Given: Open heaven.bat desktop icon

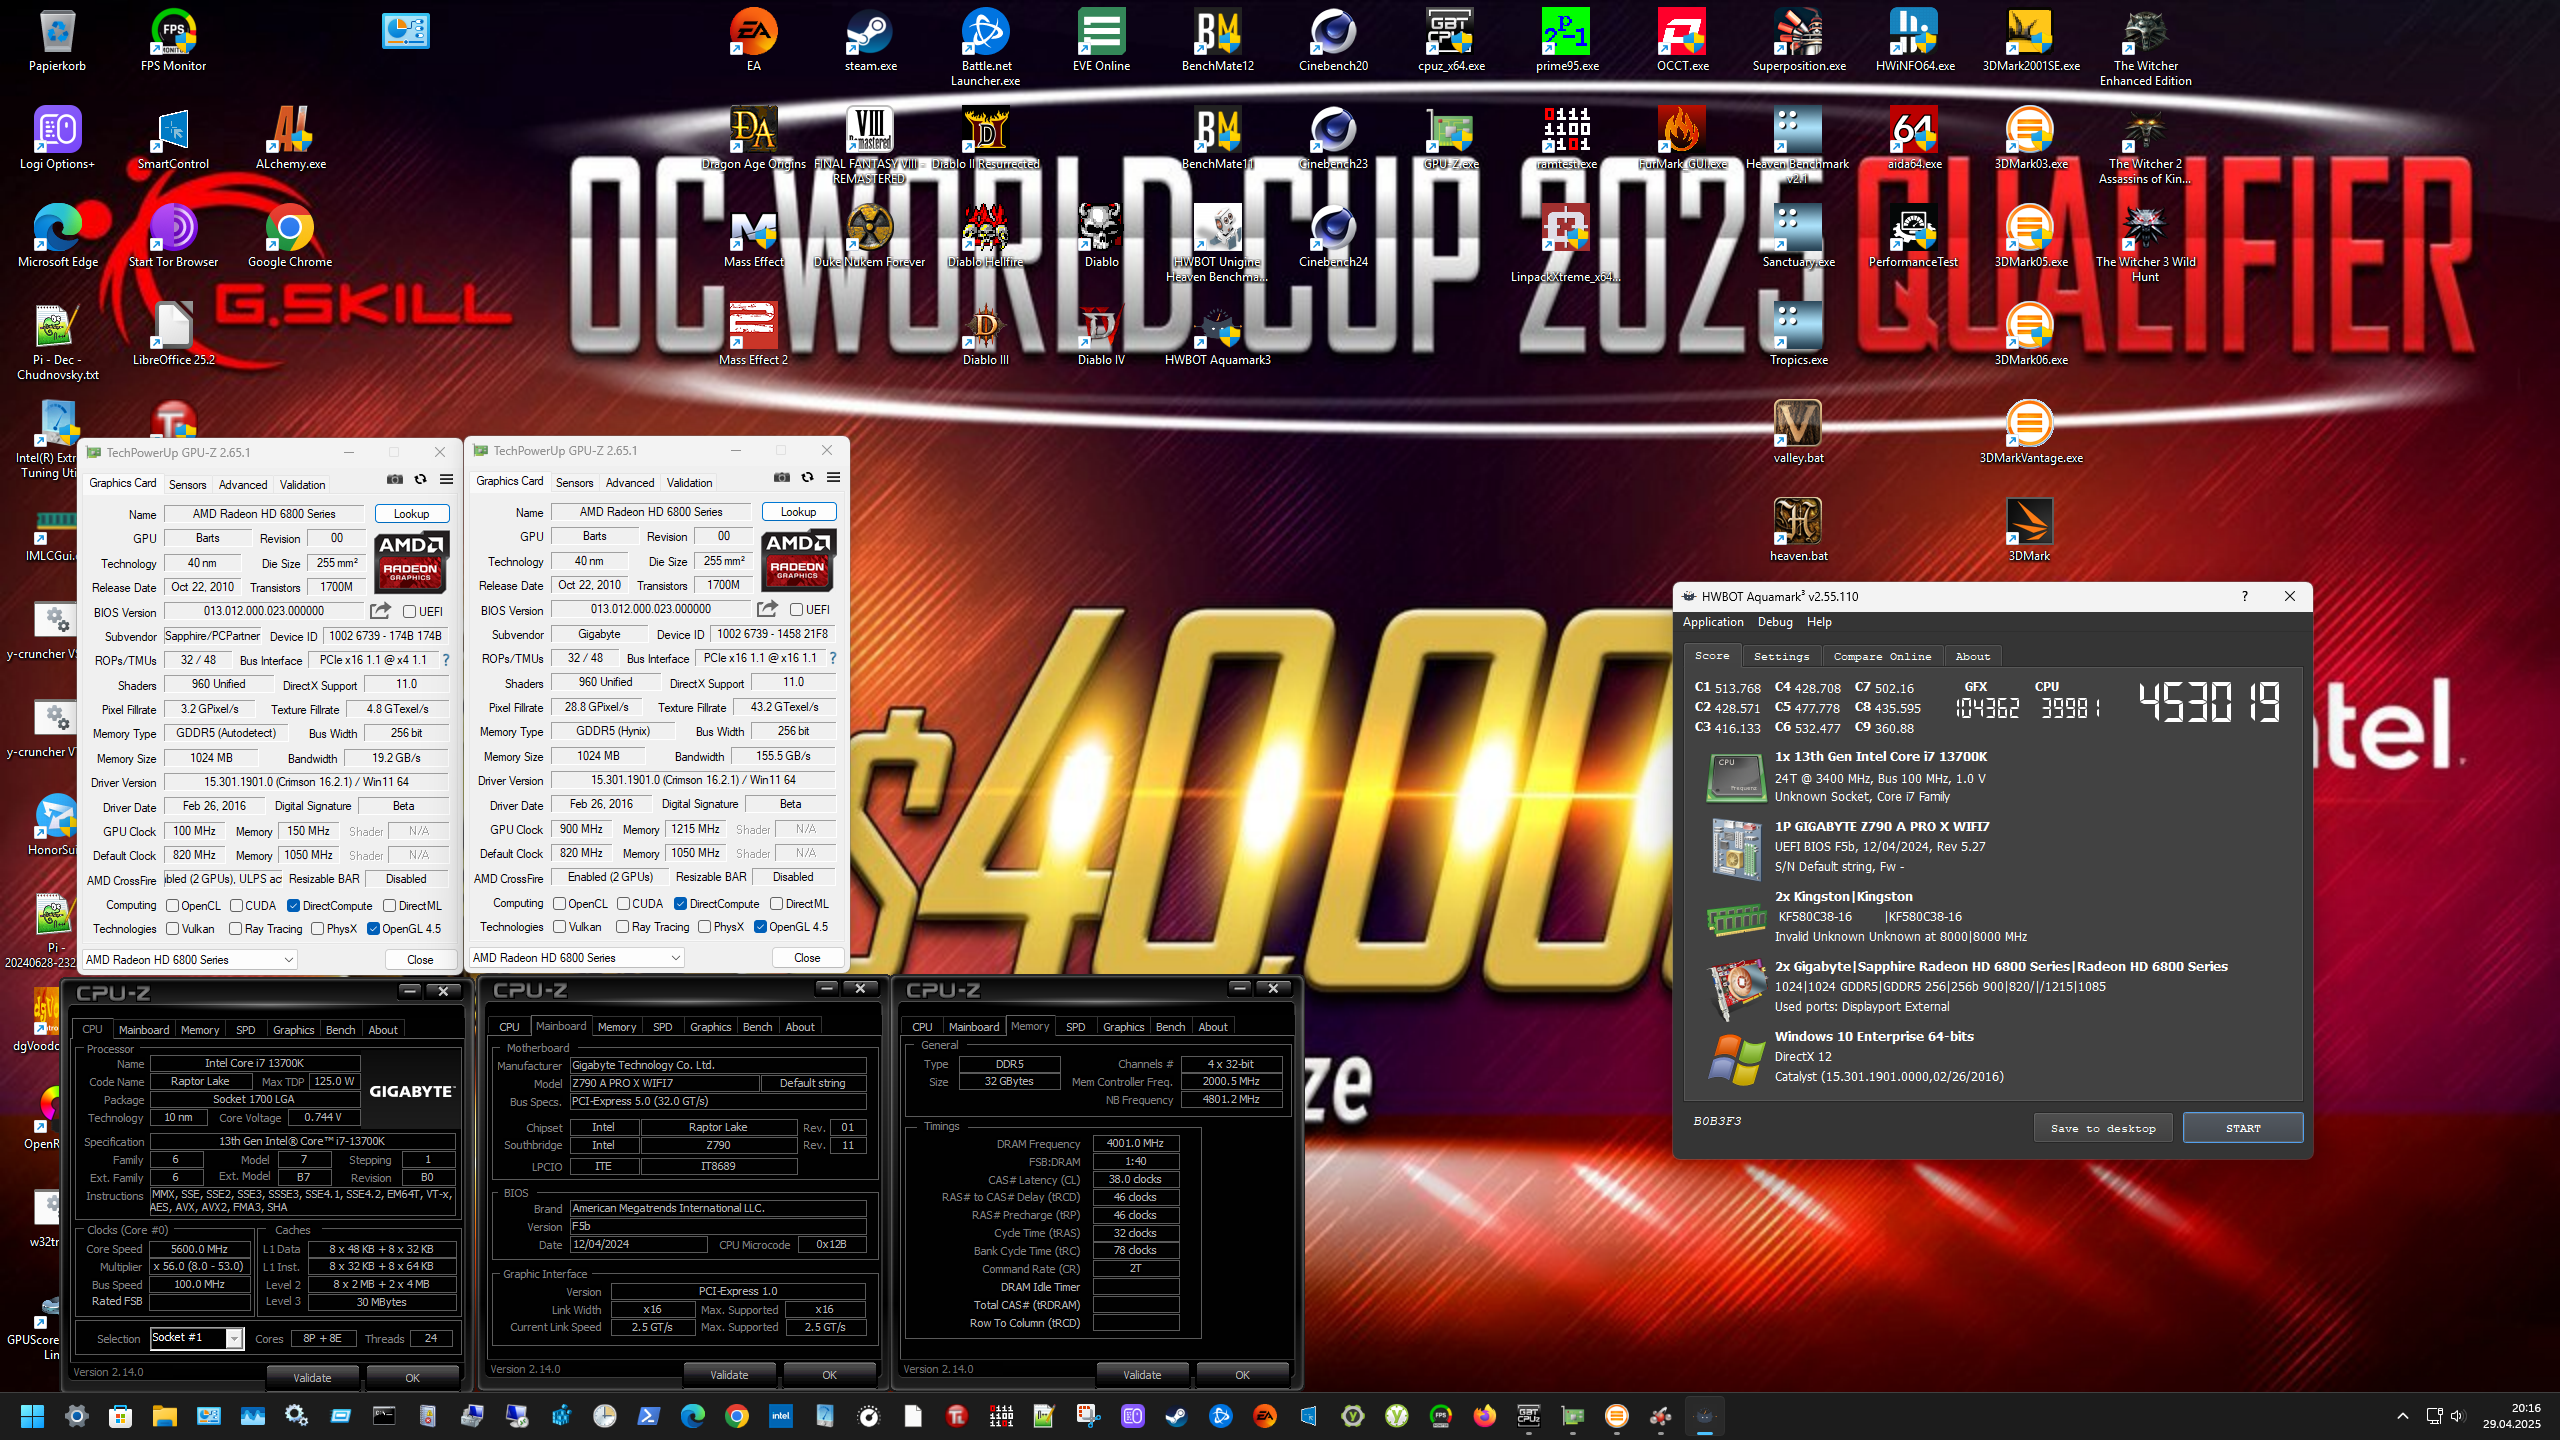Looking at the screenshot, I should pos(1798,530).
